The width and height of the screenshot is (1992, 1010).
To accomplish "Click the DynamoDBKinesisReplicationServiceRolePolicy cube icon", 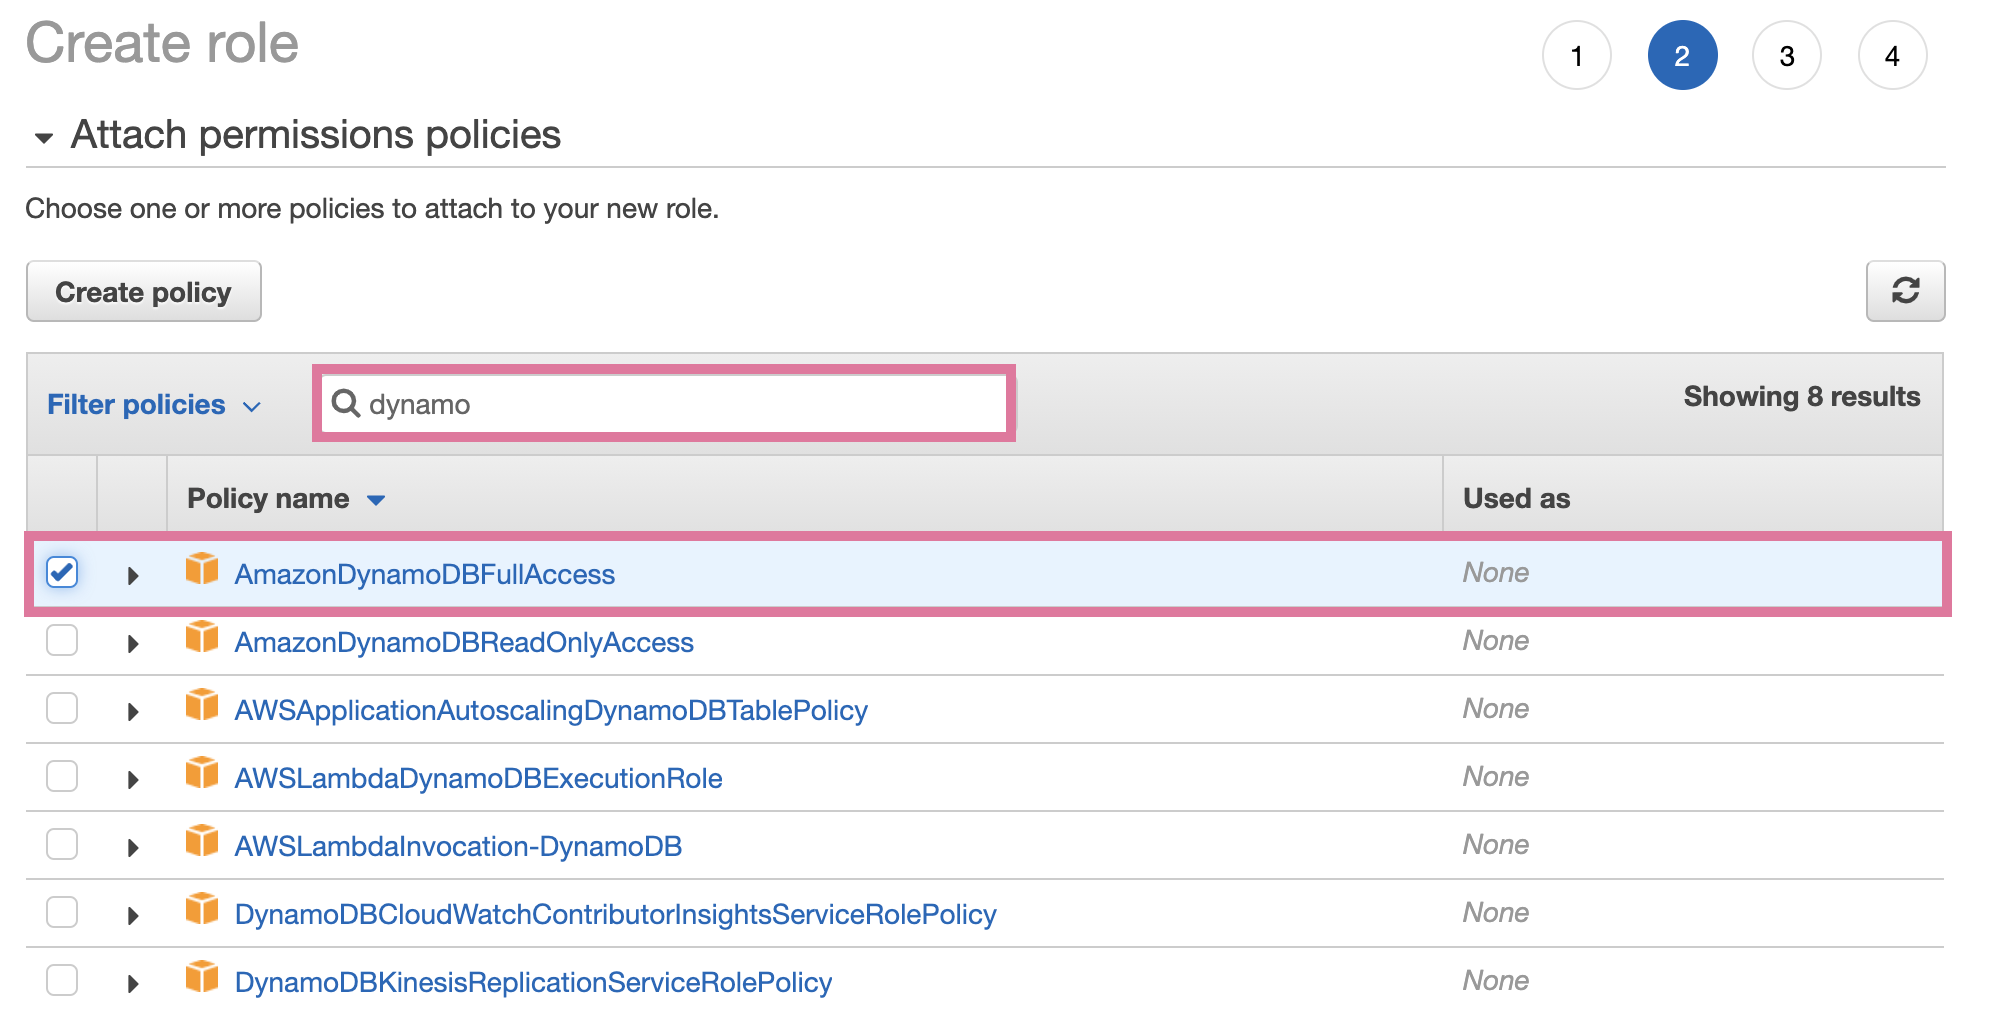I will (202, 977).
